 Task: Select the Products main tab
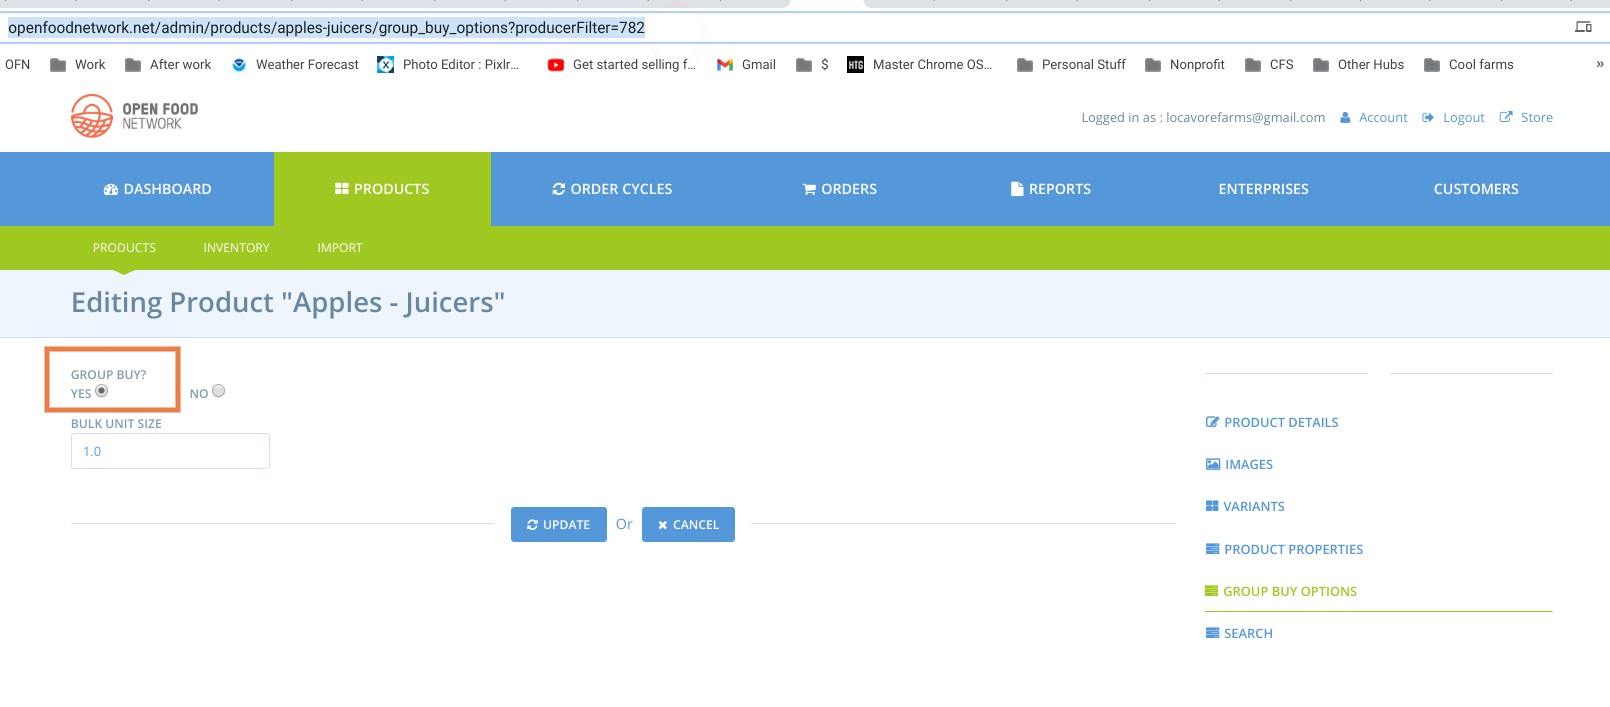coord(382,189)
